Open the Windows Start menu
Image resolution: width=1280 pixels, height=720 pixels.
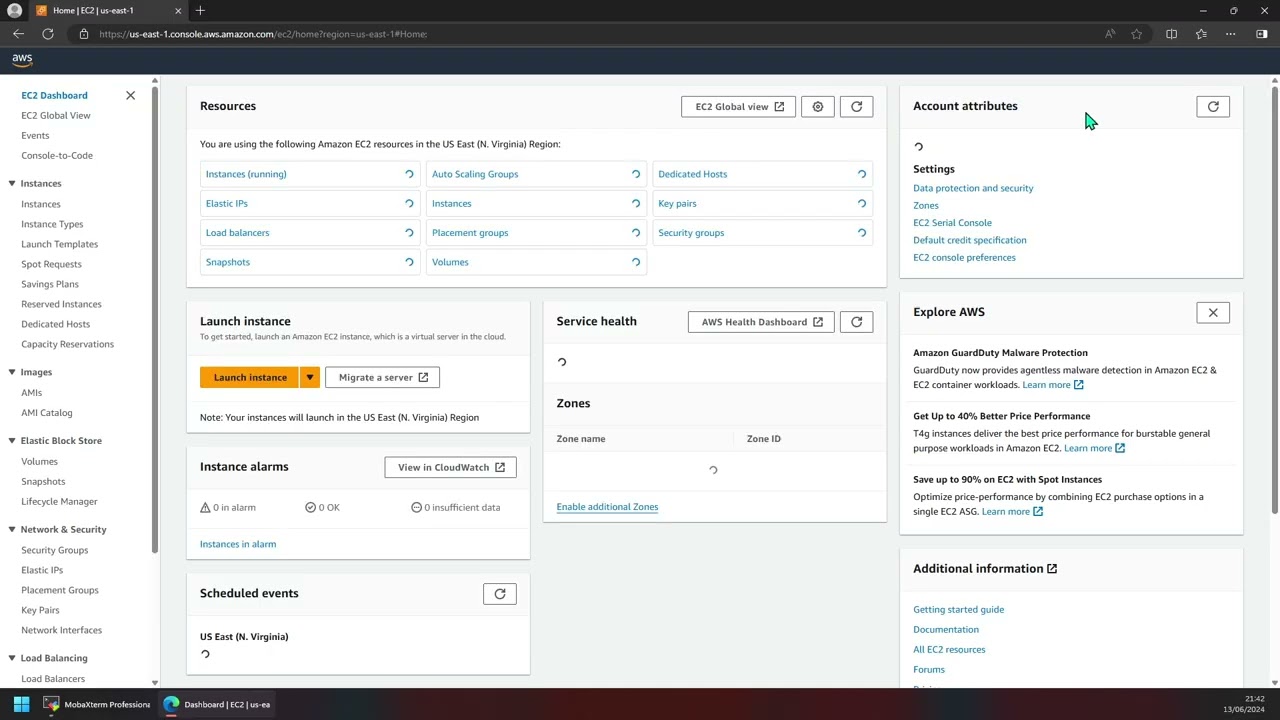point(21,704)
